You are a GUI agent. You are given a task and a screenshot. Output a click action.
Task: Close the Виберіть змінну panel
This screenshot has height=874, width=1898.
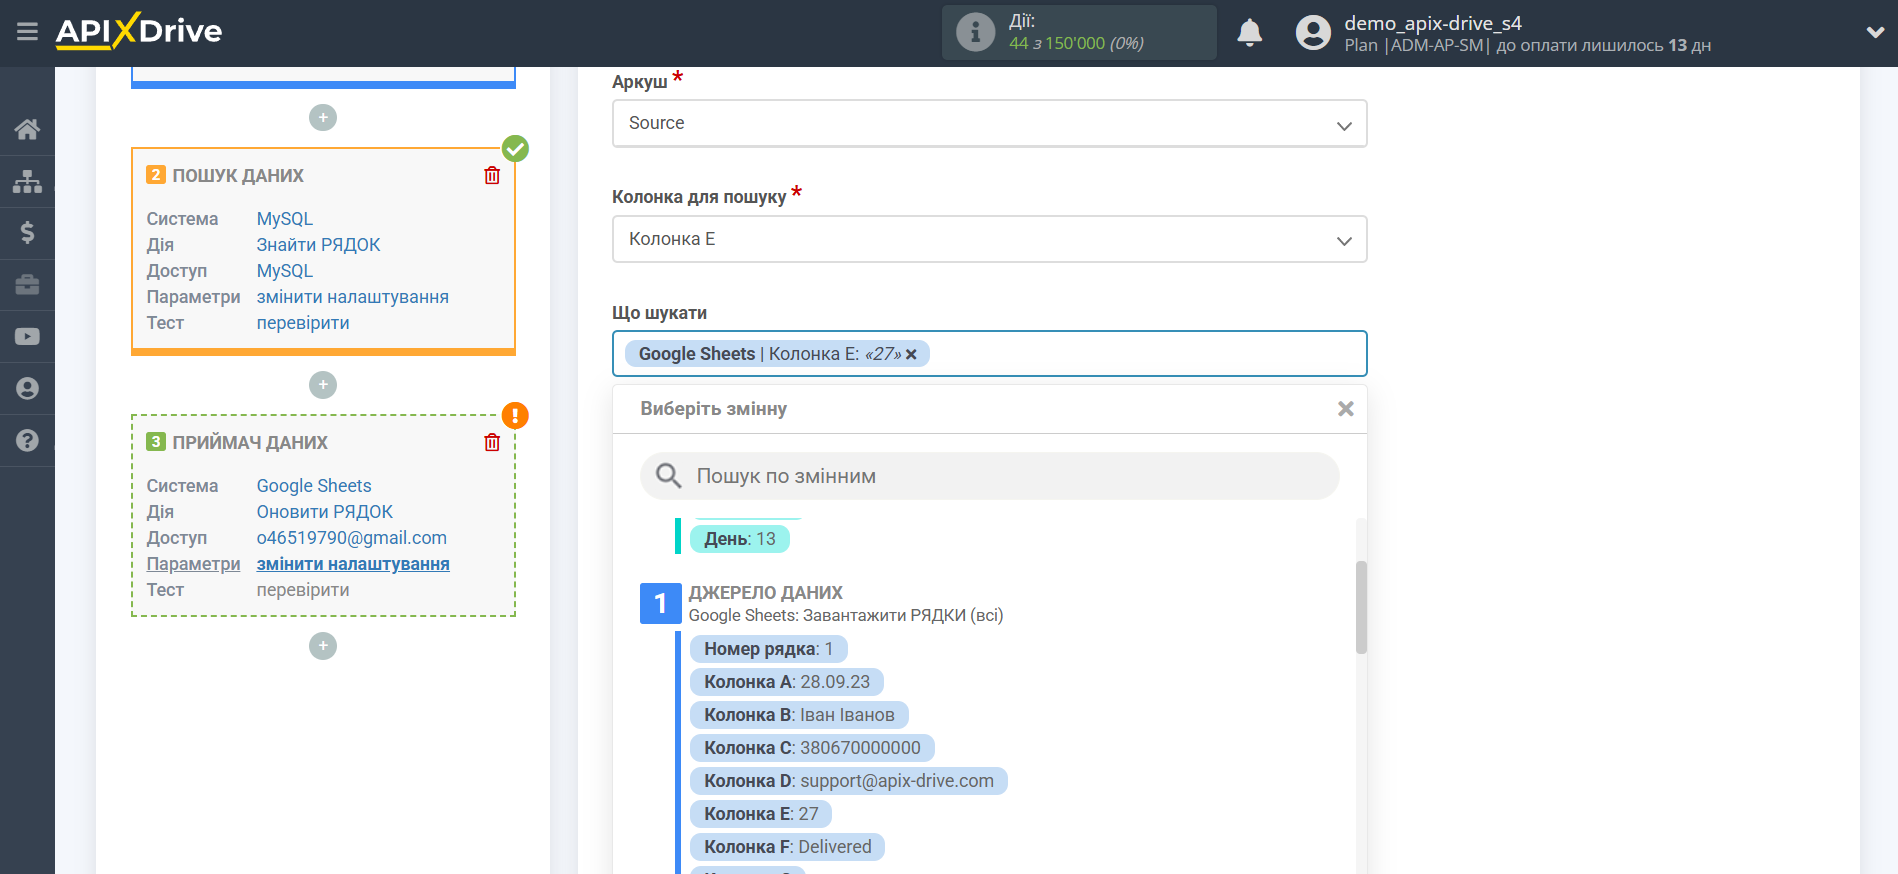coord(1346,409)
